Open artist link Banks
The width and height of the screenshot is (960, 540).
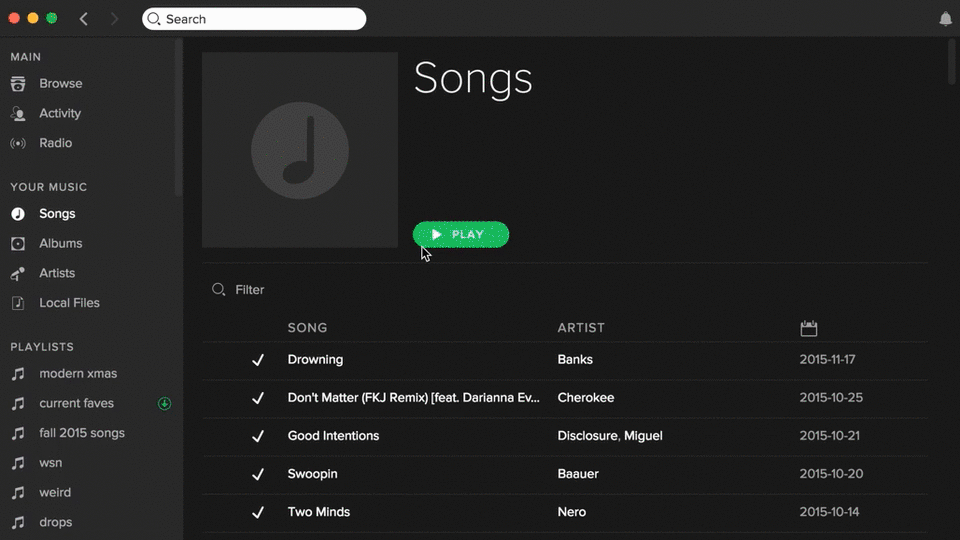pyautogui.click(x=575, y=360)
